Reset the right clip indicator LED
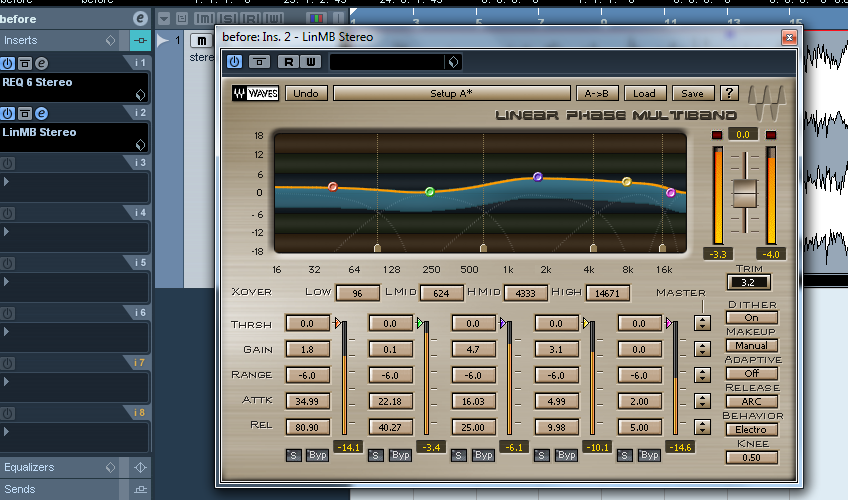 coord(771,135)
